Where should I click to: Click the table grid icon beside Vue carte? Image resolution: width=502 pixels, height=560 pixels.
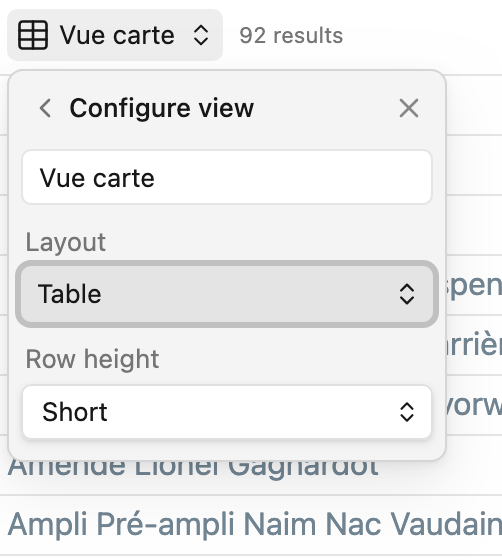(x=33, y=35)
